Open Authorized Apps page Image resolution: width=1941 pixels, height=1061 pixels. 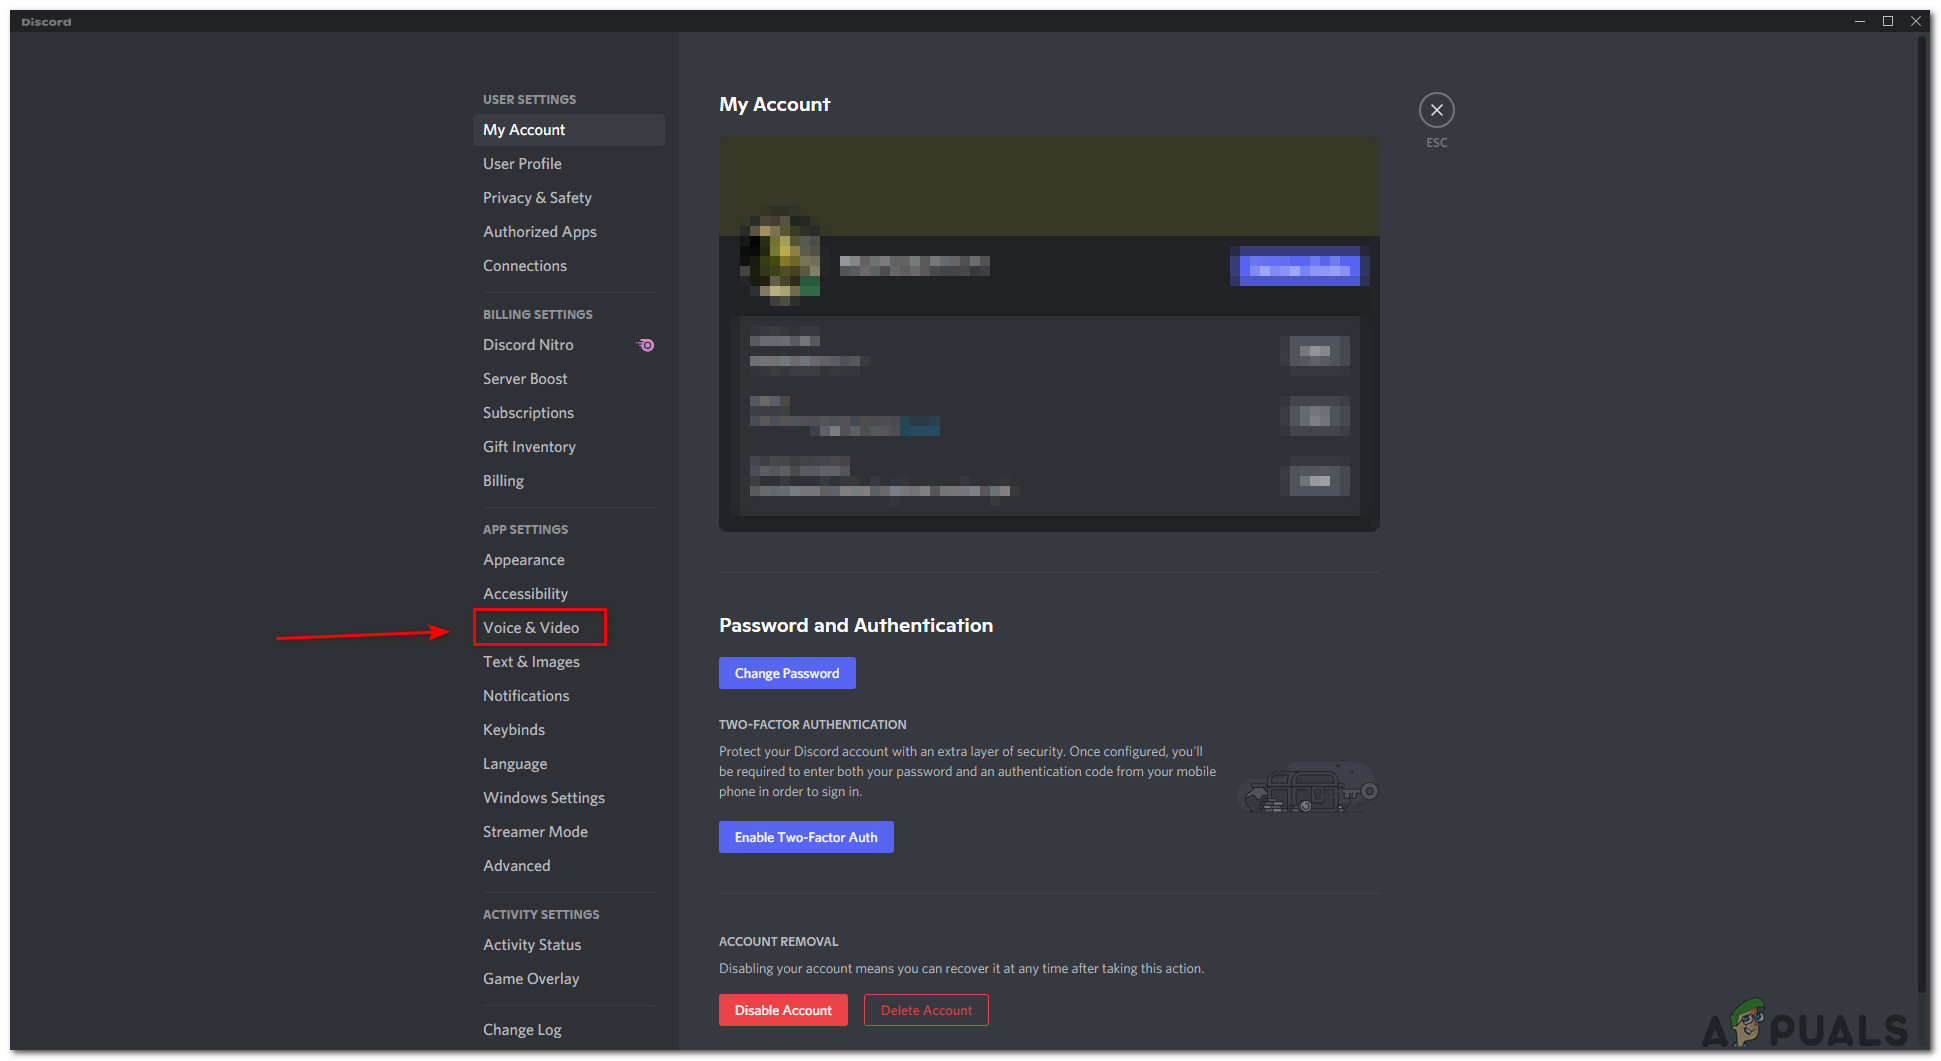pos(568,232)
